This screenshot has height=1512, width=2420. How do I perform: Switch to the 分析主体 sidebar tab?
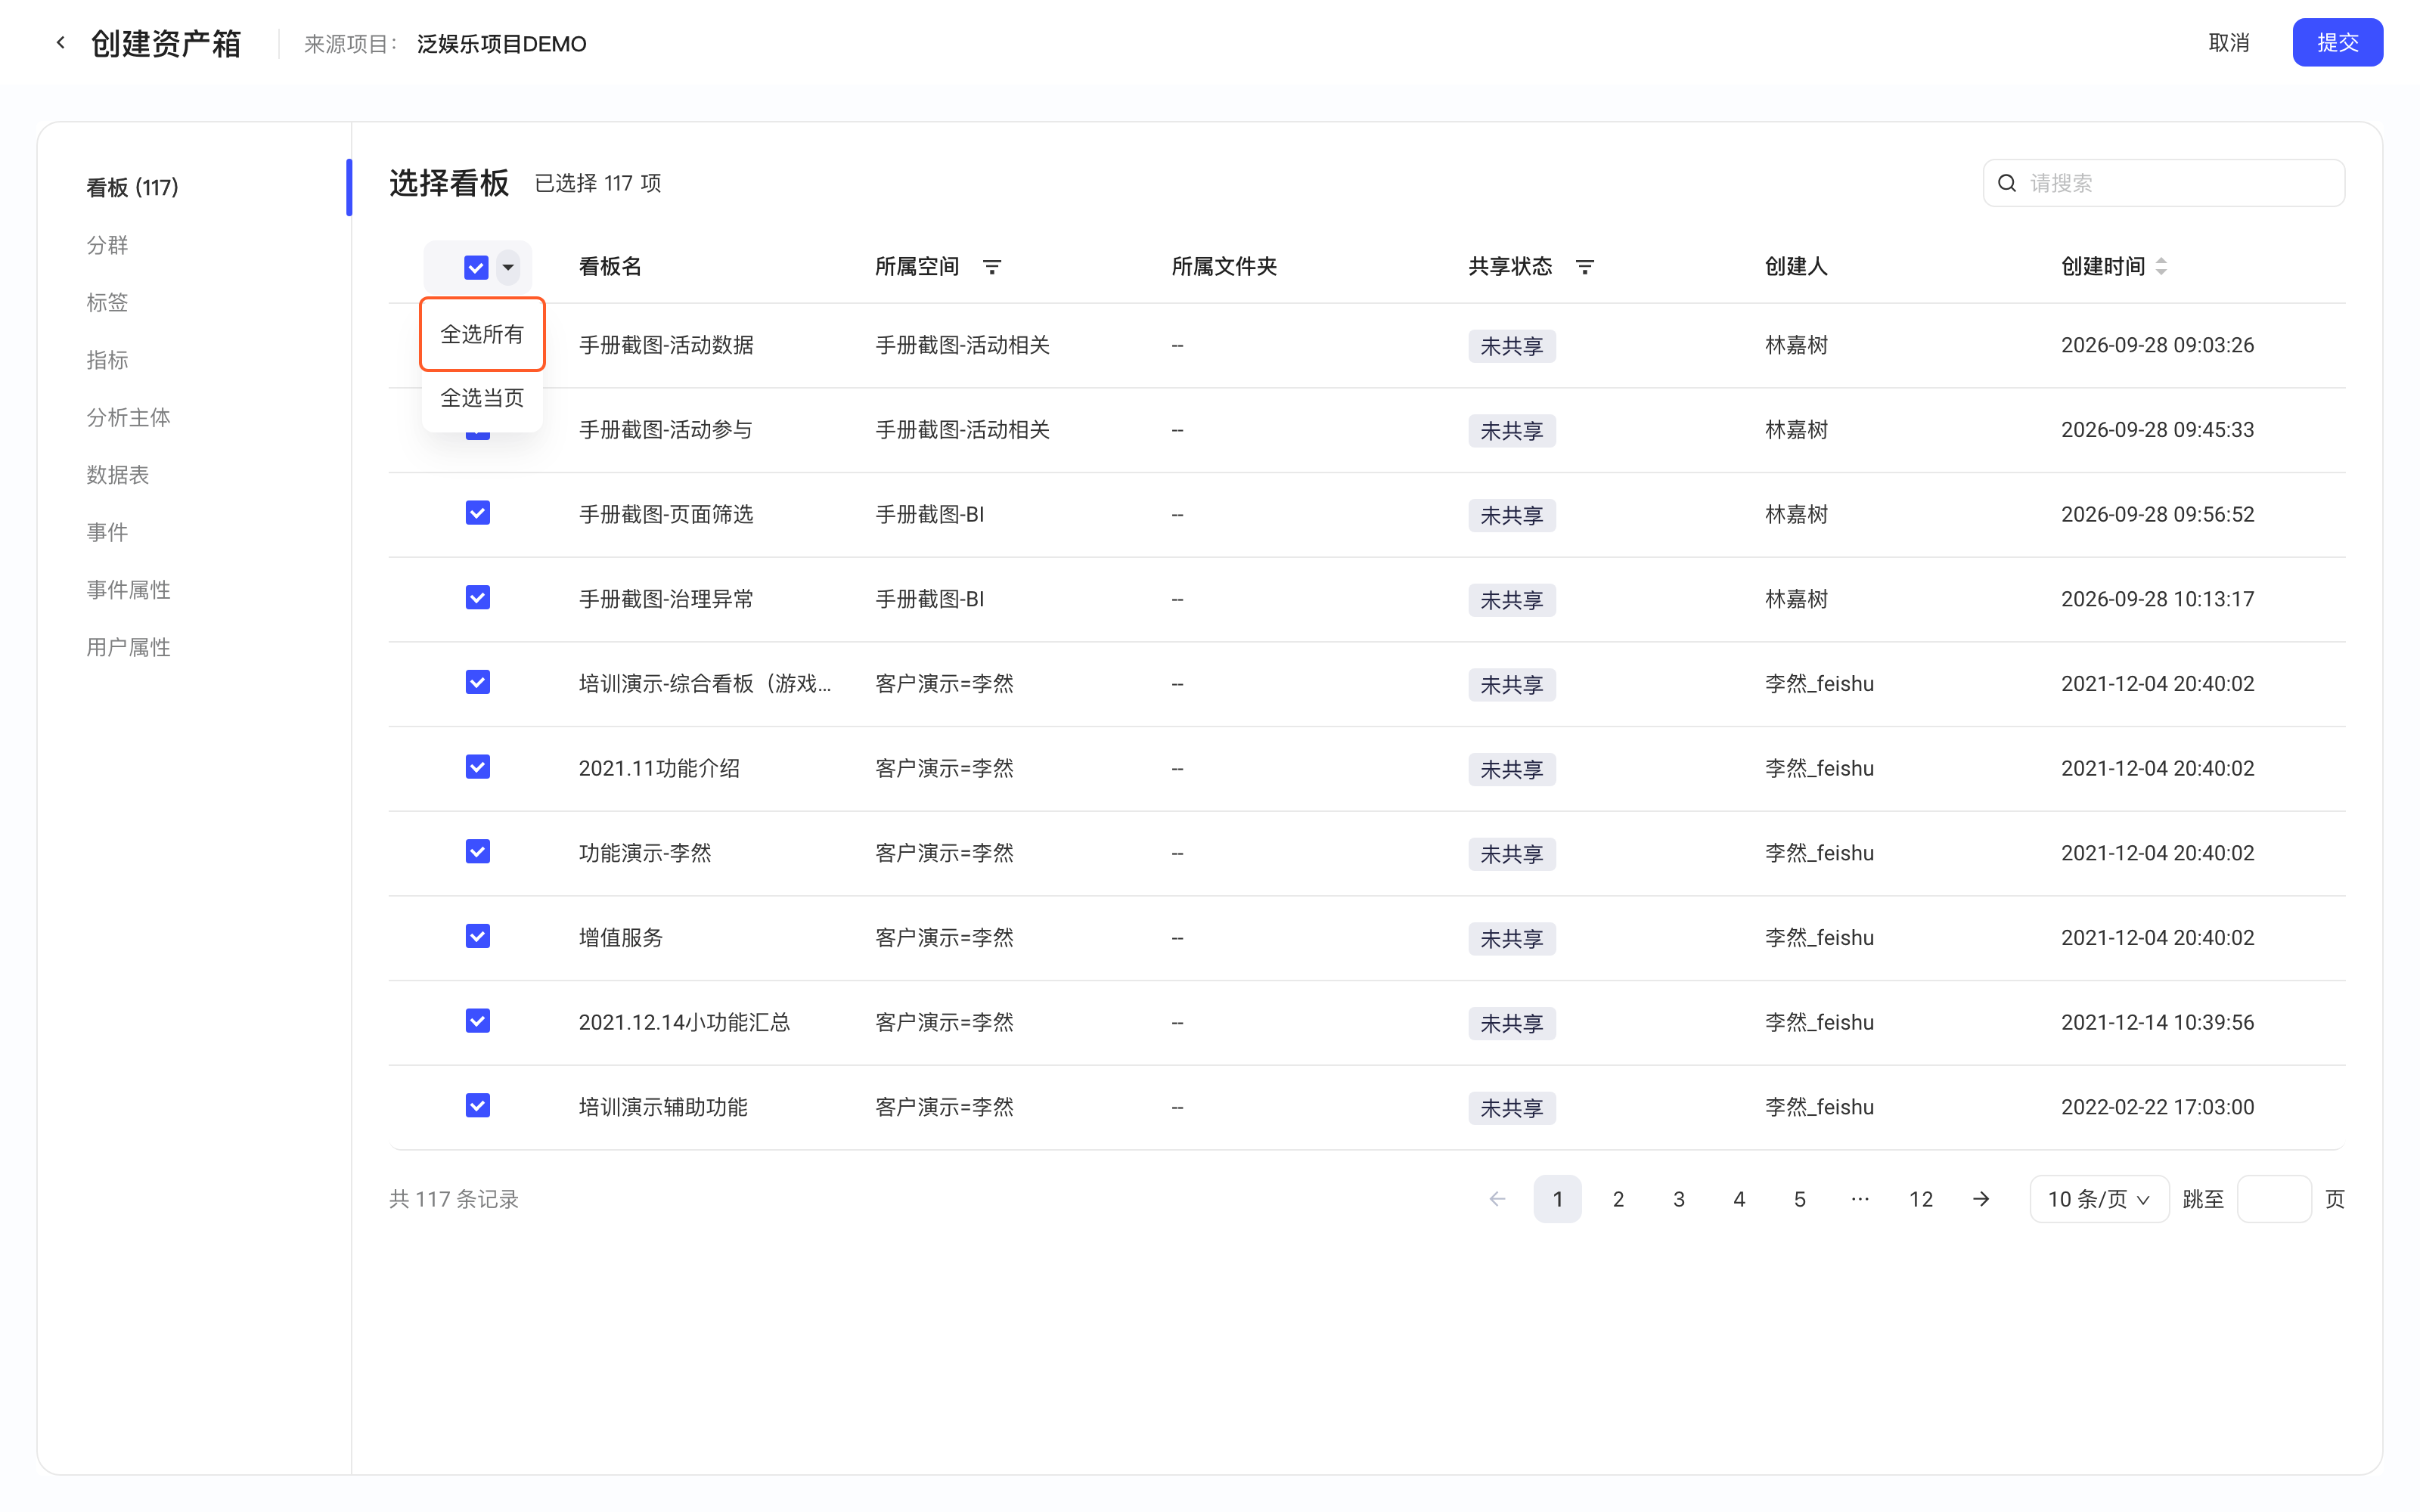tap(128, 417)
